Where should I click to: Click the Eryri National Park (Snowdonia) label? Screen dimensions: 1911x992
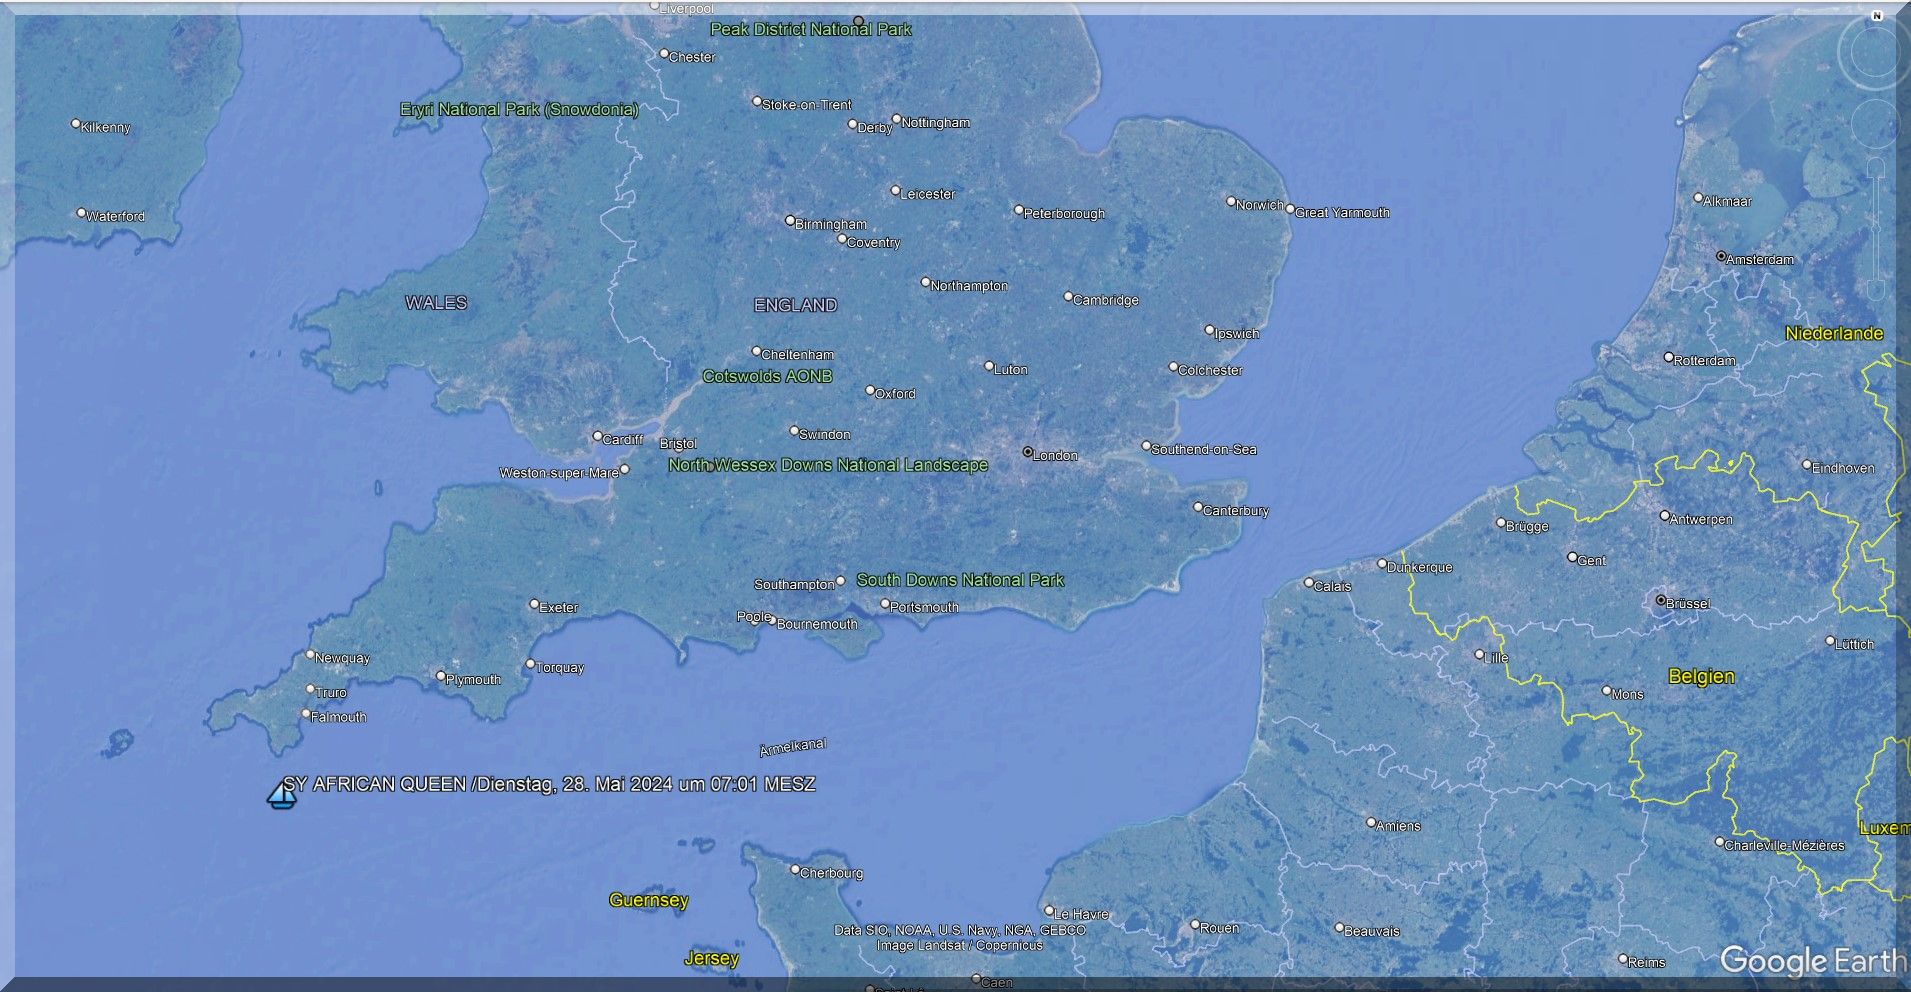pyautogui.click(x=518, y=110)
